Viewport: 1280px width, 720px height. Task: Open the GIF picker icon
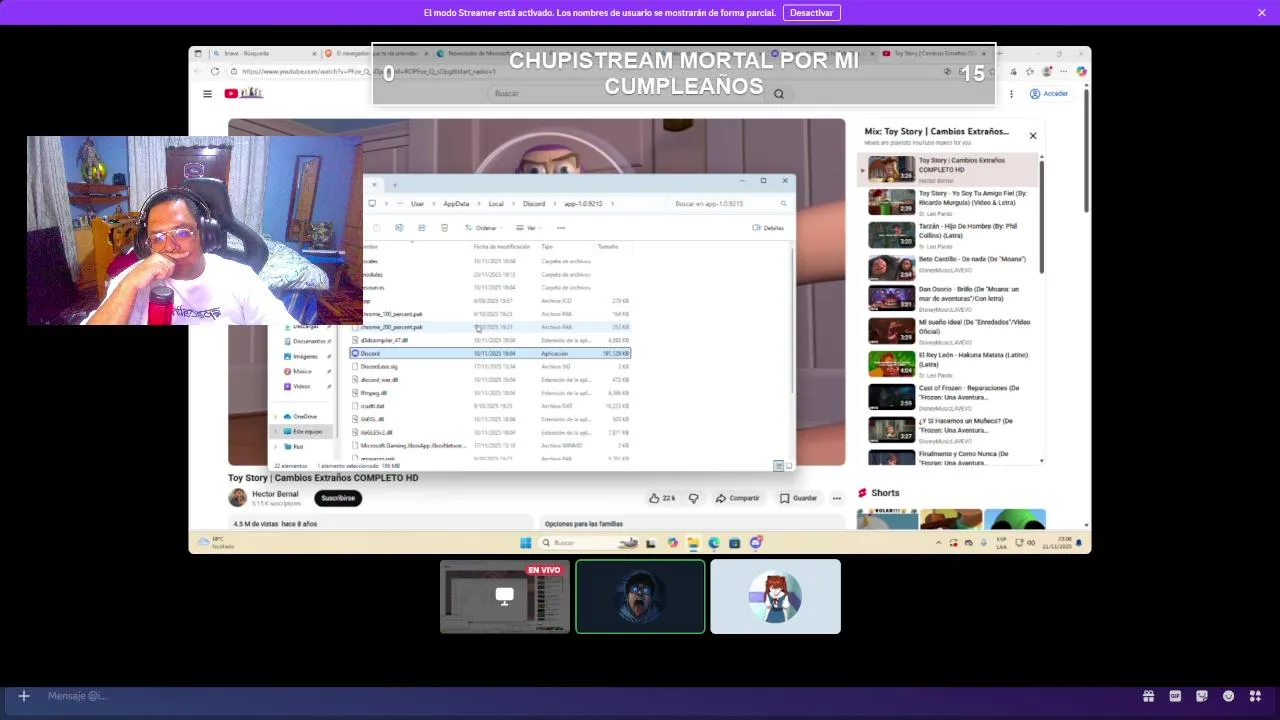point(1176,696)
